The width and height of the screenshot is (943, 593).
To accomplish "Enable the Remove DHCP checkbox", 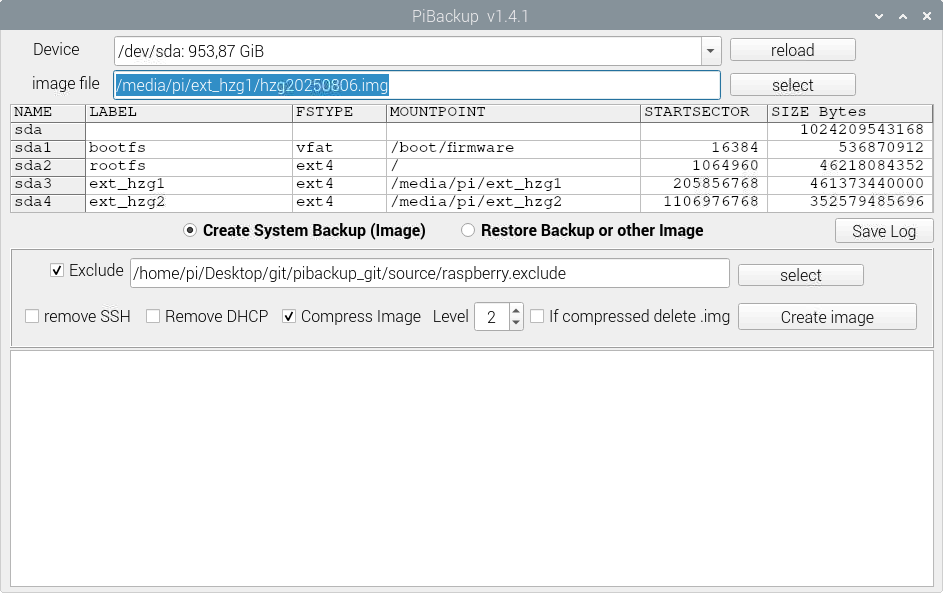I will 153,316.
